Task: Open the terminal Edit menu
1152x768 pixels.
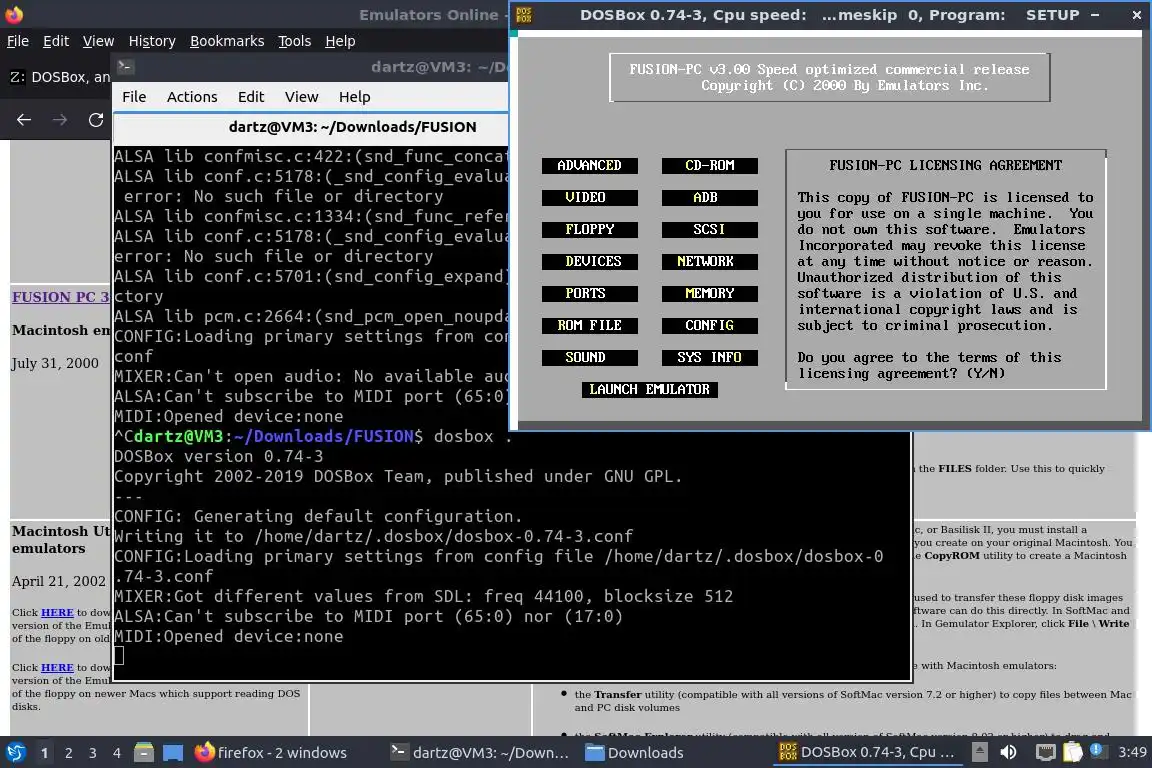Action: coord(251,97)
